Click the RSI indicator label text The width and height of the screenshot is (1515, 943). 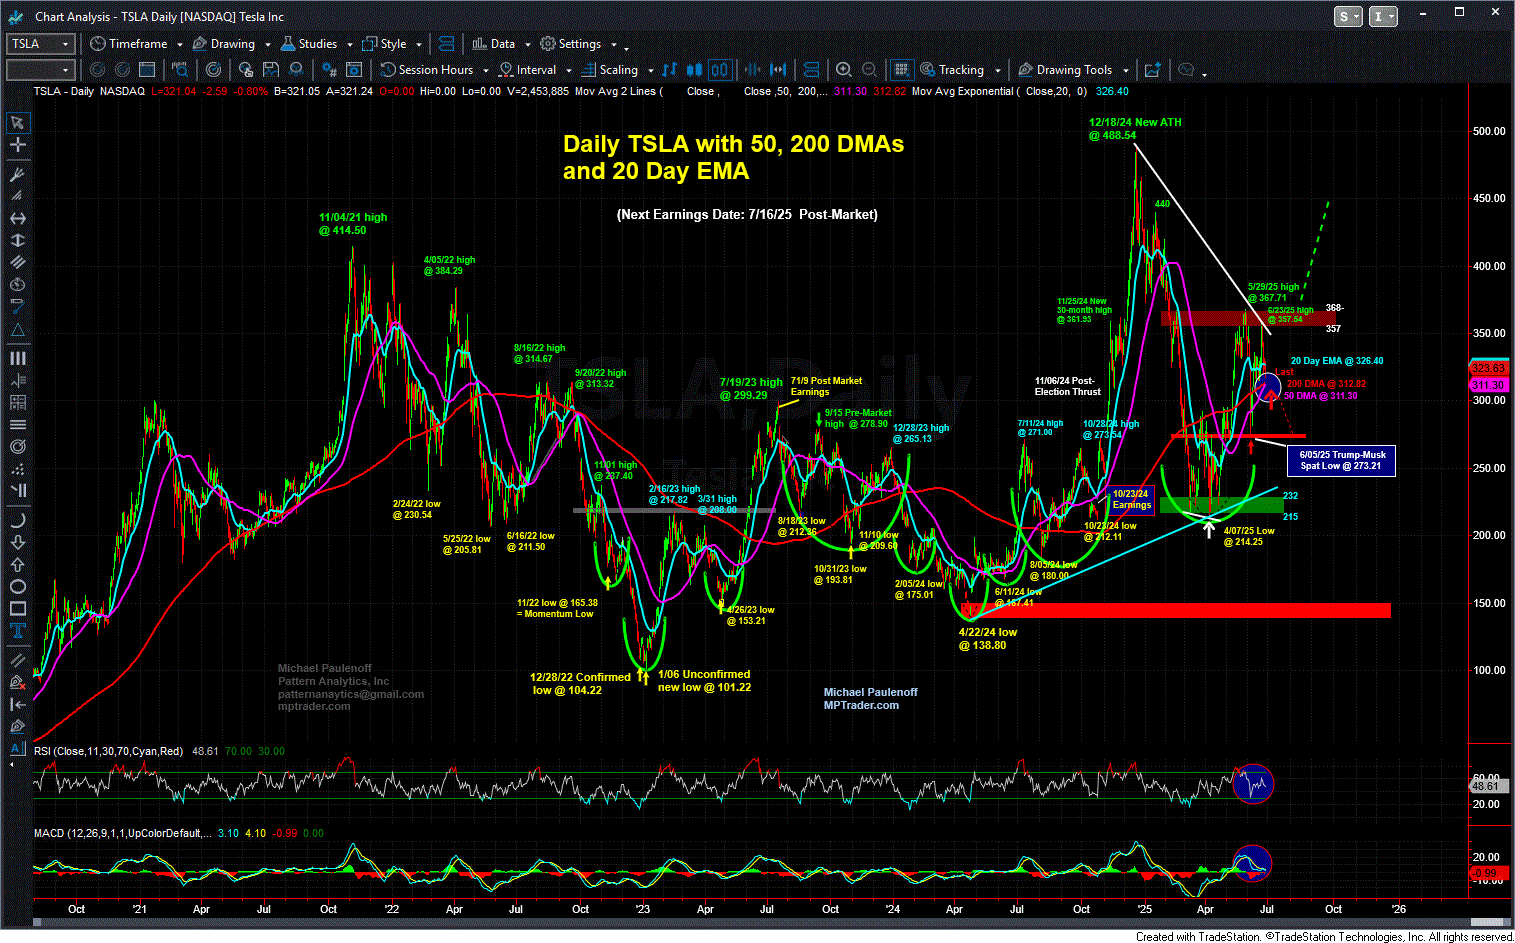tap(109, 751)
